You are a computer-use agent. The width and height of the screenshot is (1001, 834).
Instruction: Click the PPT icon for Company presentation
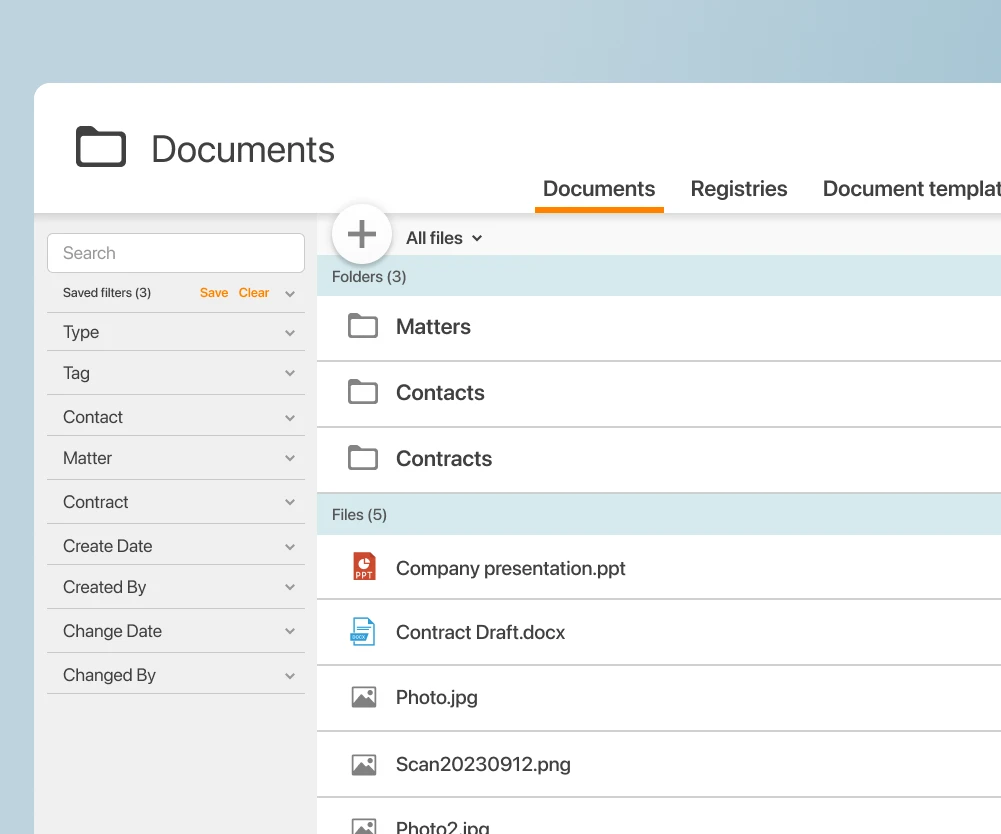click(364, 566)
